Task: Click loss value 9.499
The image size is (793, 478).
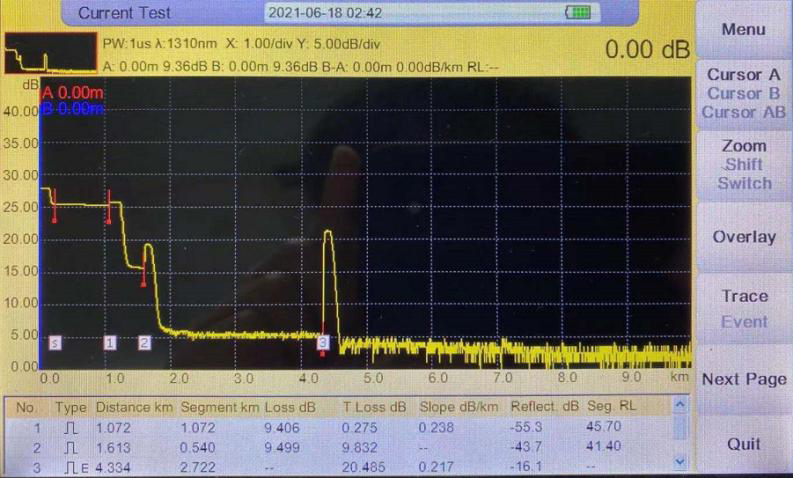Action: tap(282, 448)
